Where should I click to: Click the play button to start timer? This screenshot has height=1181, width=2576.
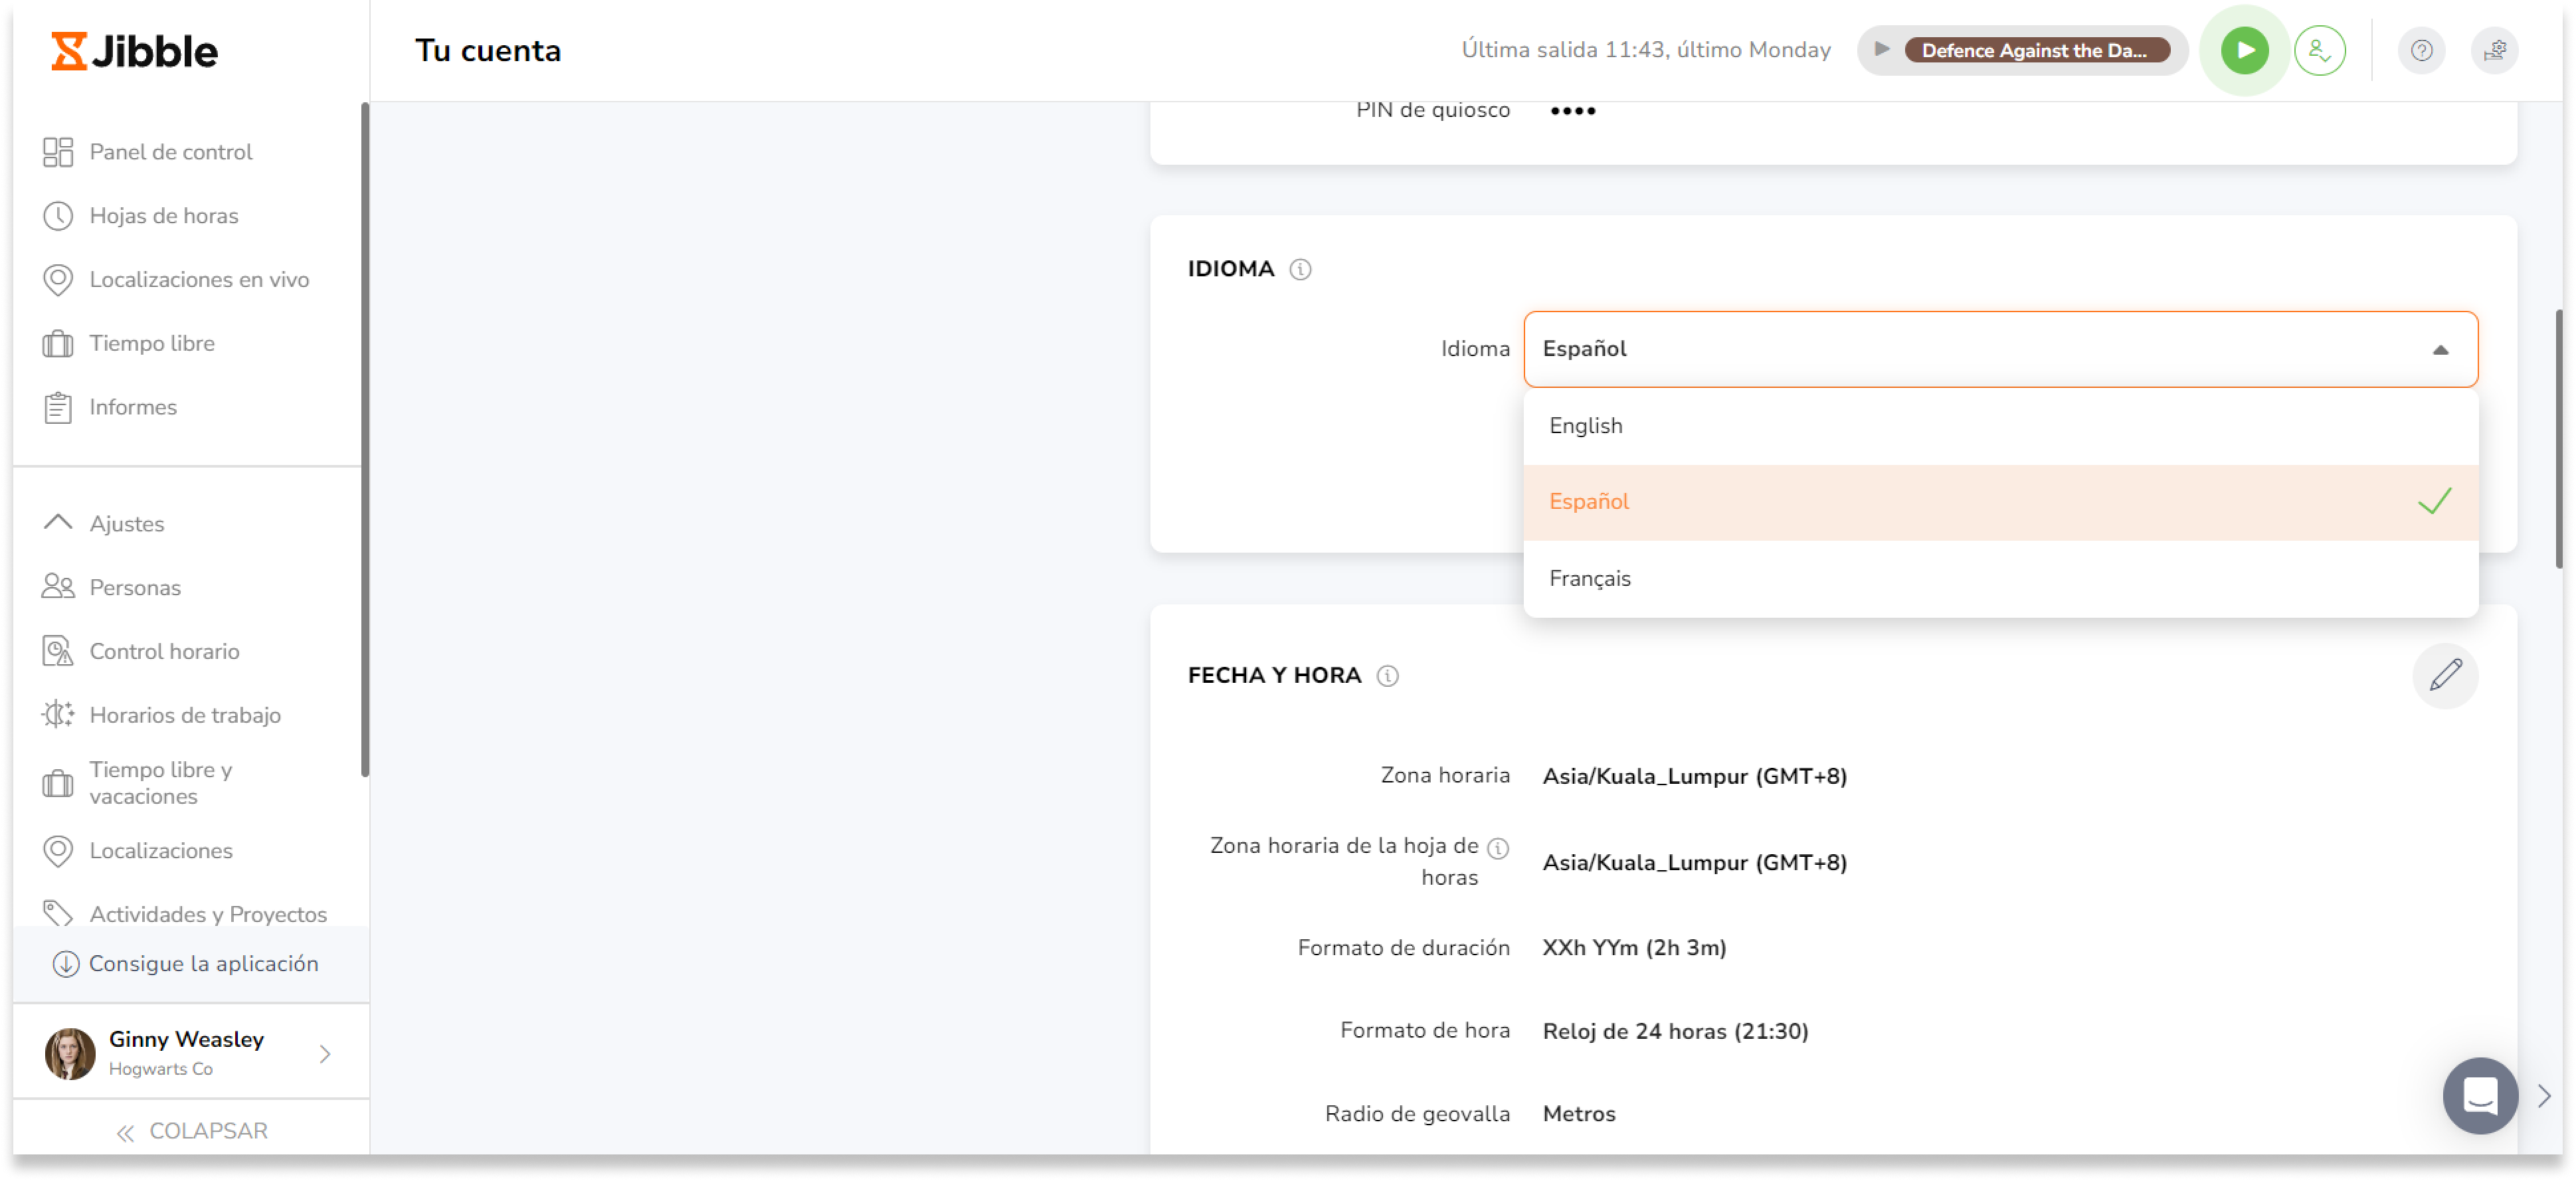click(x=2243, y=49)
